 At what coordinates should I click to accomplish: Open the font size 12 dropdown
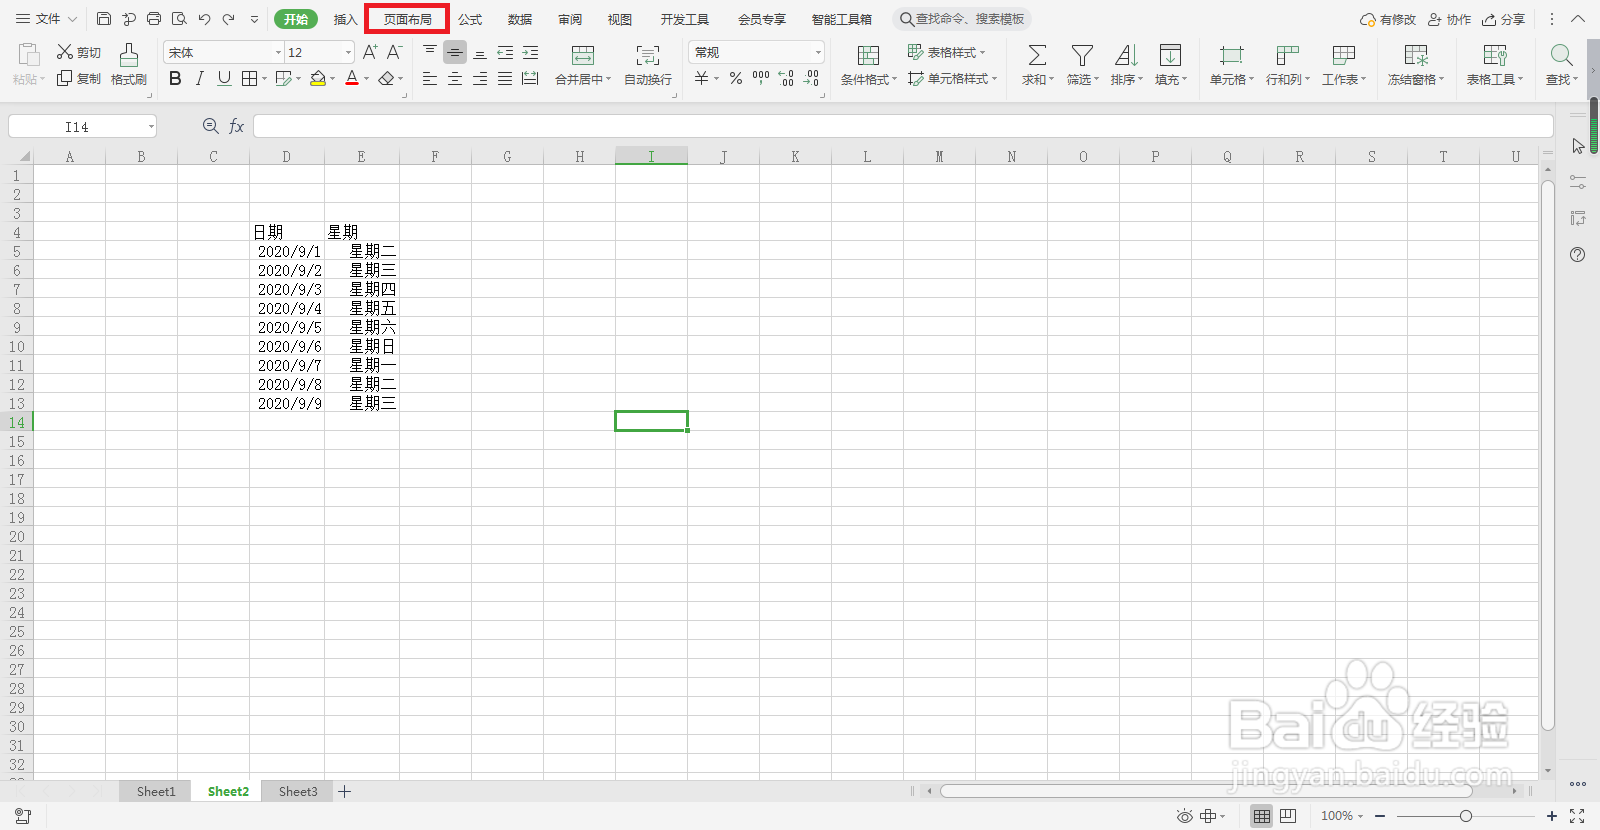(348, 52)
